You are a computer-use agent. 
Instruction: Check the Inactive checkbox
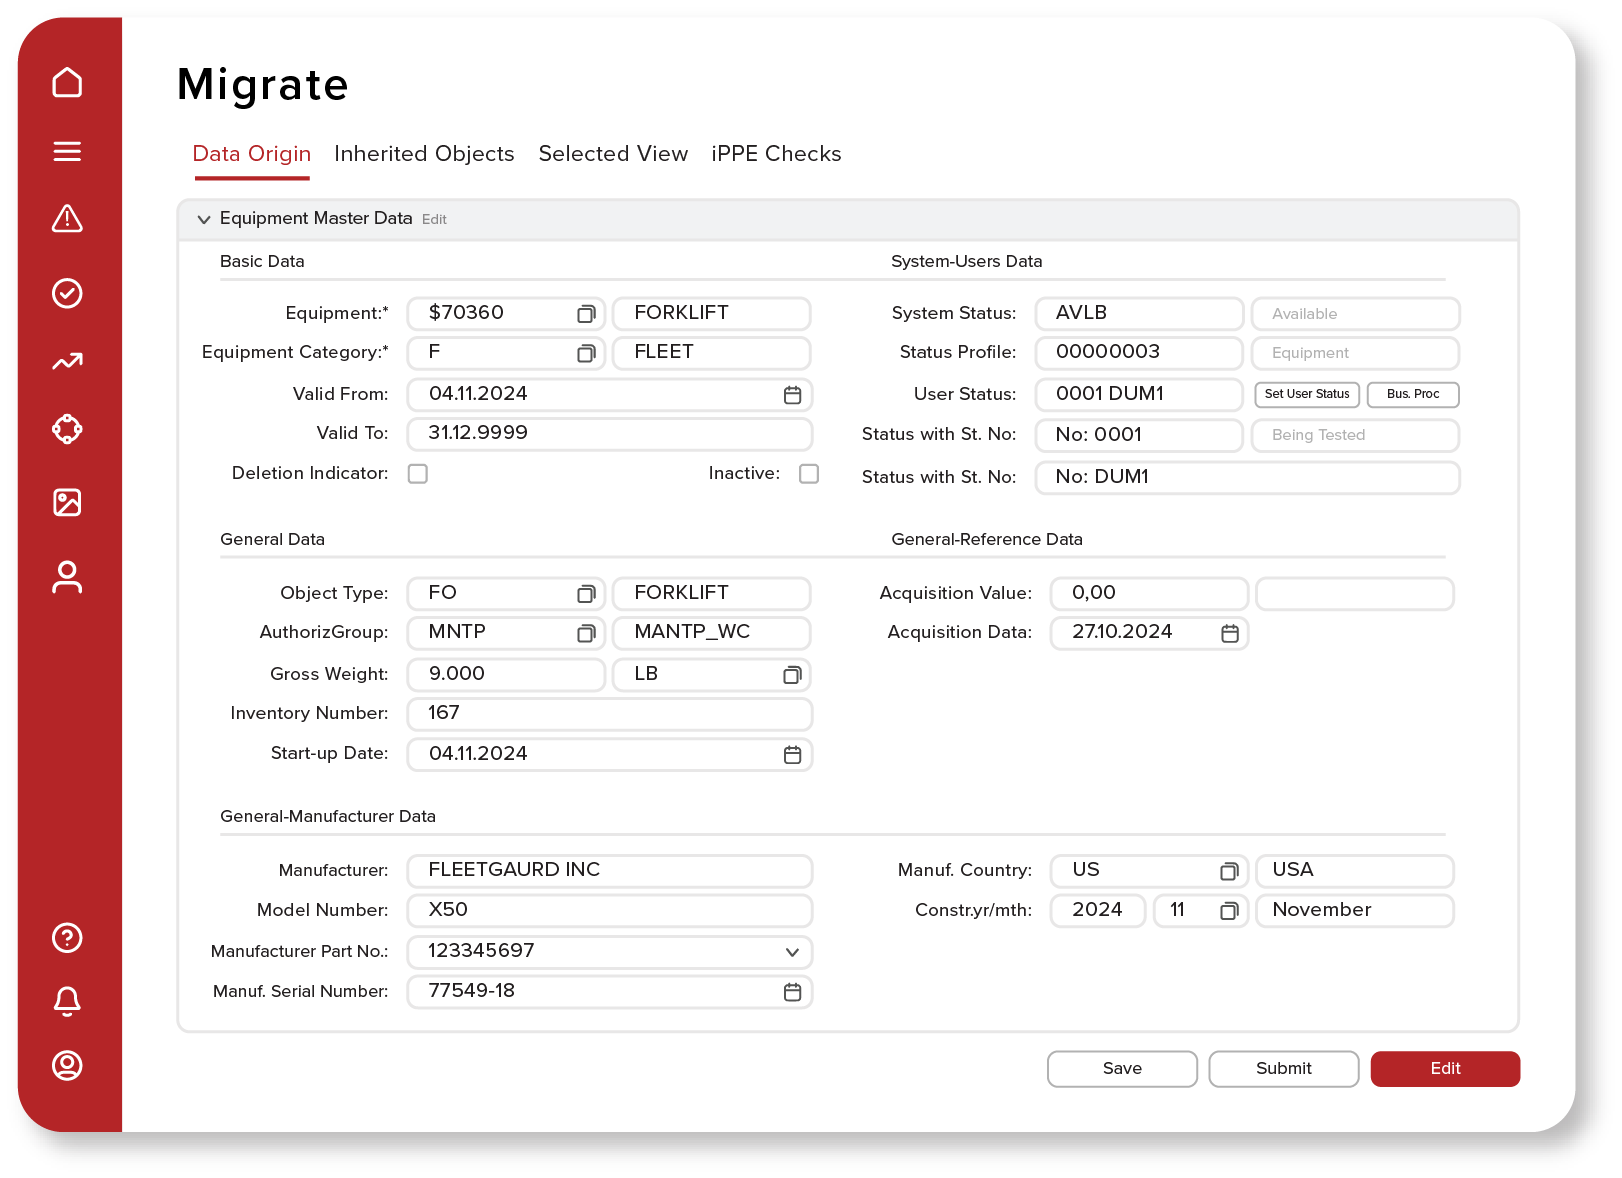pos(809,473)
